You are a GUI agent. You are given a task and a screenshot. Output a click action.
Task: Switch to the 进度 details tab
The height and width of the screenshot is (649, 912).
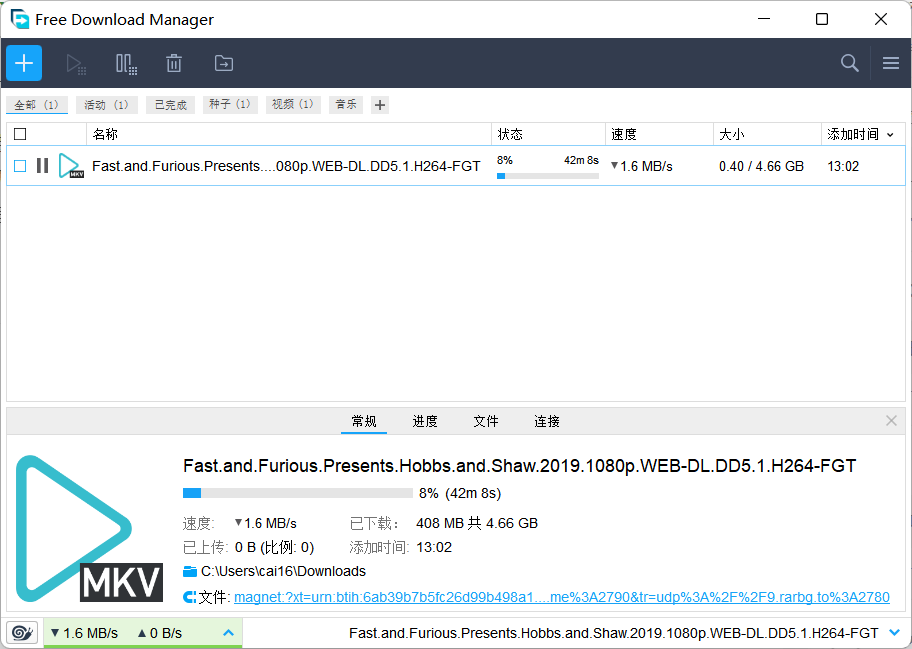pyautogui.click(x=425, y=421)
